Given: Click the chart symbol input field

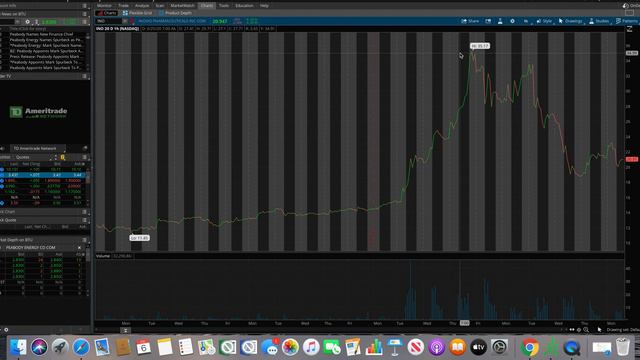Looking at the screenshot, I should pyautogui.click(x=108, y=21).
